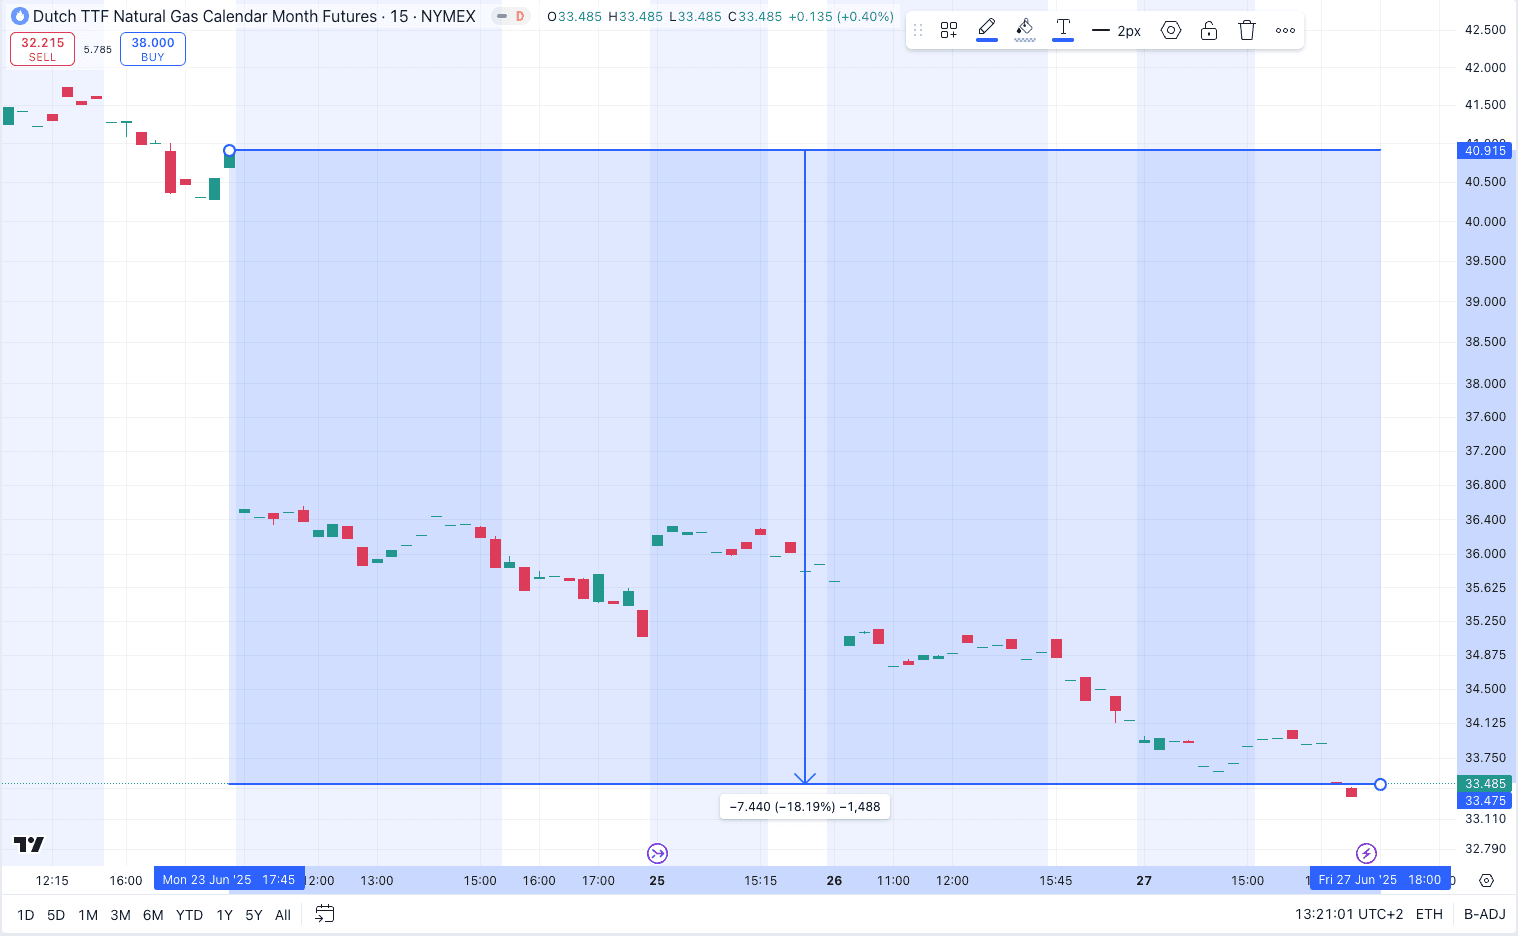Click the 33.485 current price label
The image size is (1518, 936).
(1485, 784)
